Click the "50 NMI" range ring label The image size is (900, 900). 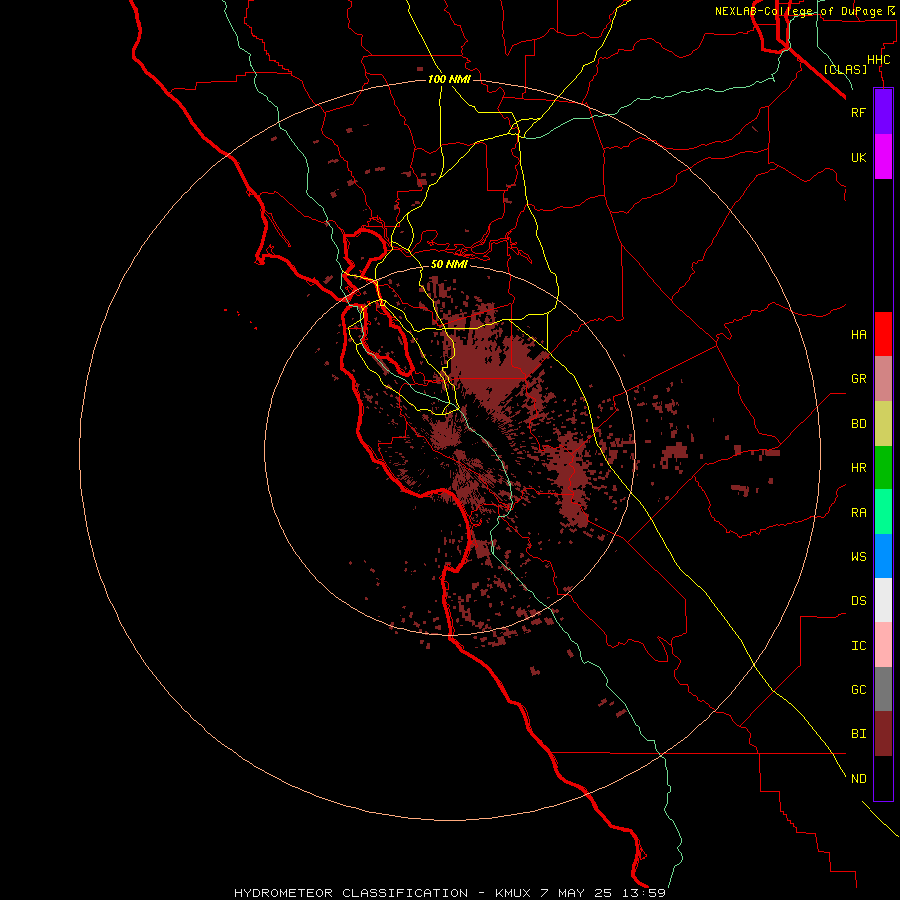449,264
